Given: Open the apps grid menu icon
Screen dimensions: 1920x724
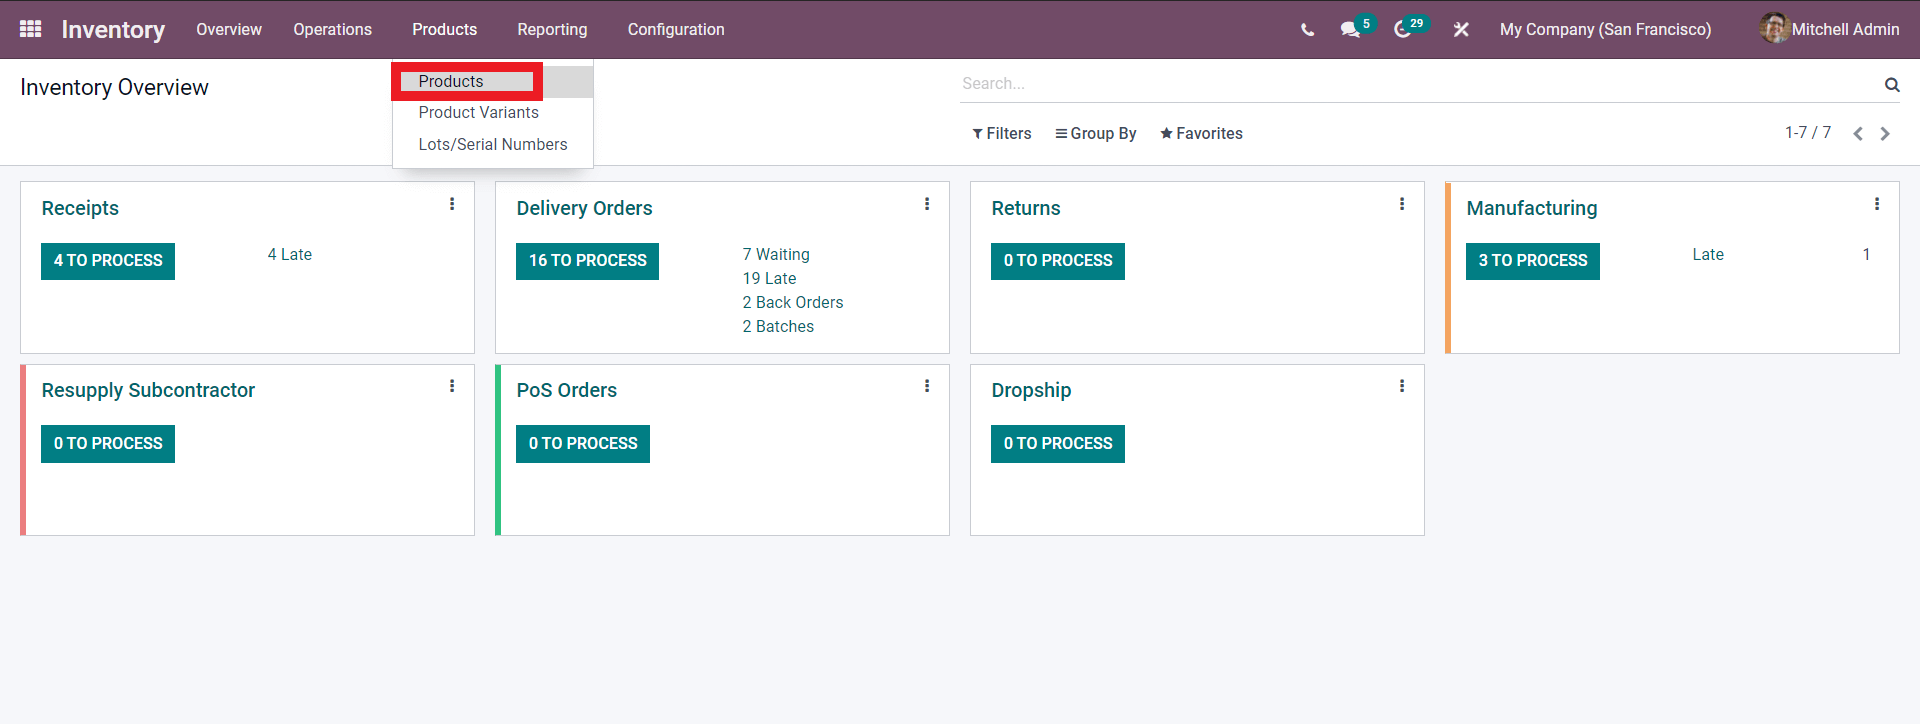Looking at the screenshot, I should (x=30, y=29).
